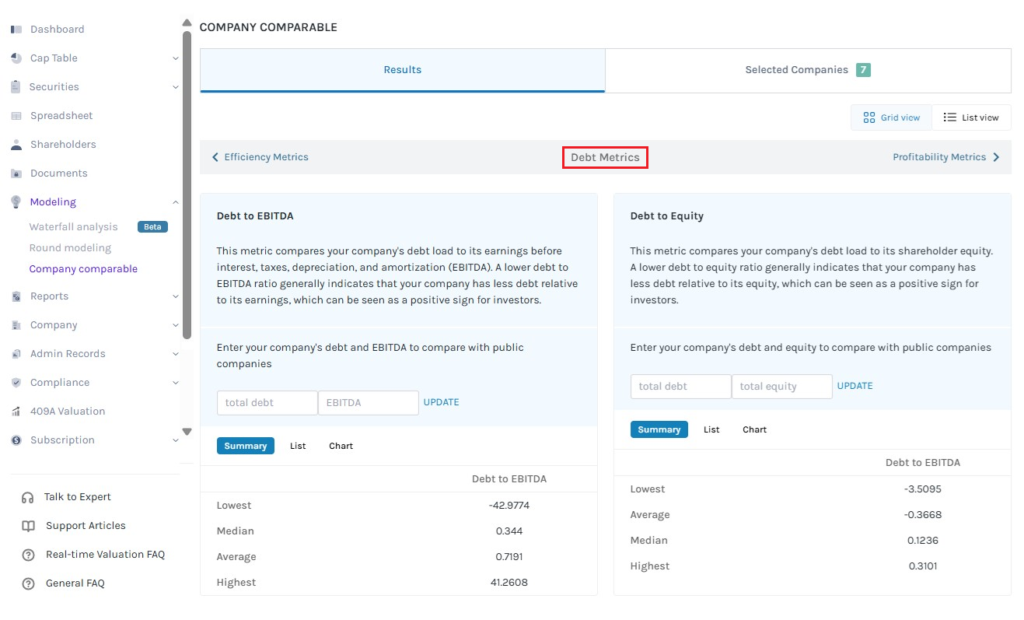Screen dimensions: 1024x620
Task: Select Chart tab under Debt to Equity
Action: (x=754, y=429)
